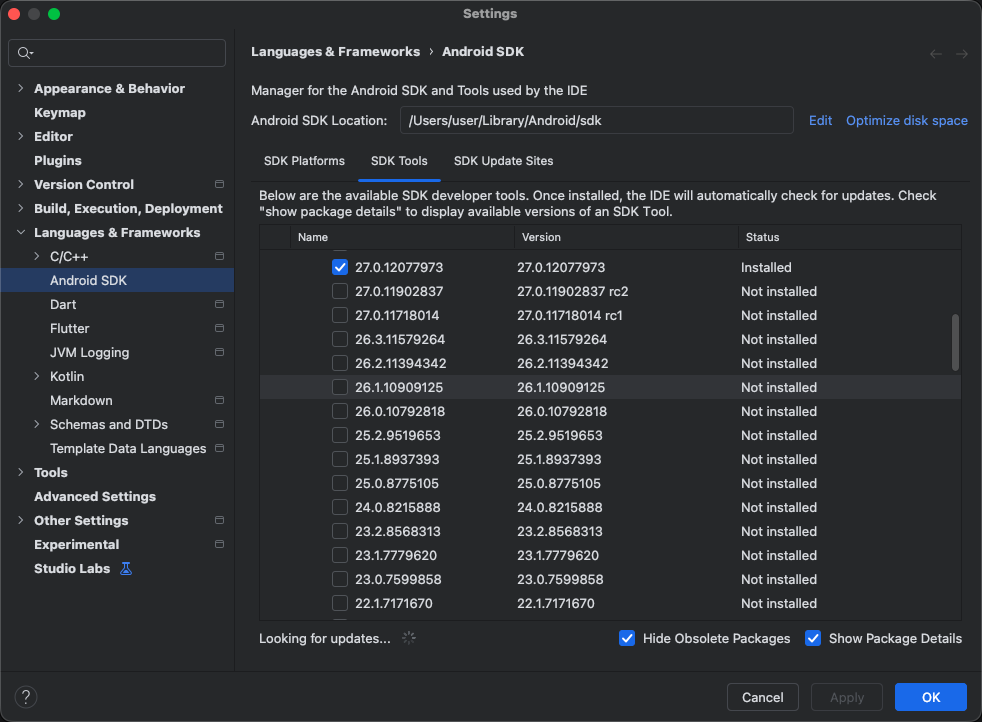Open help via the question mark icon
Image resolution: width=982 pixels, height=722 pixels.
(x=25, y=696)
